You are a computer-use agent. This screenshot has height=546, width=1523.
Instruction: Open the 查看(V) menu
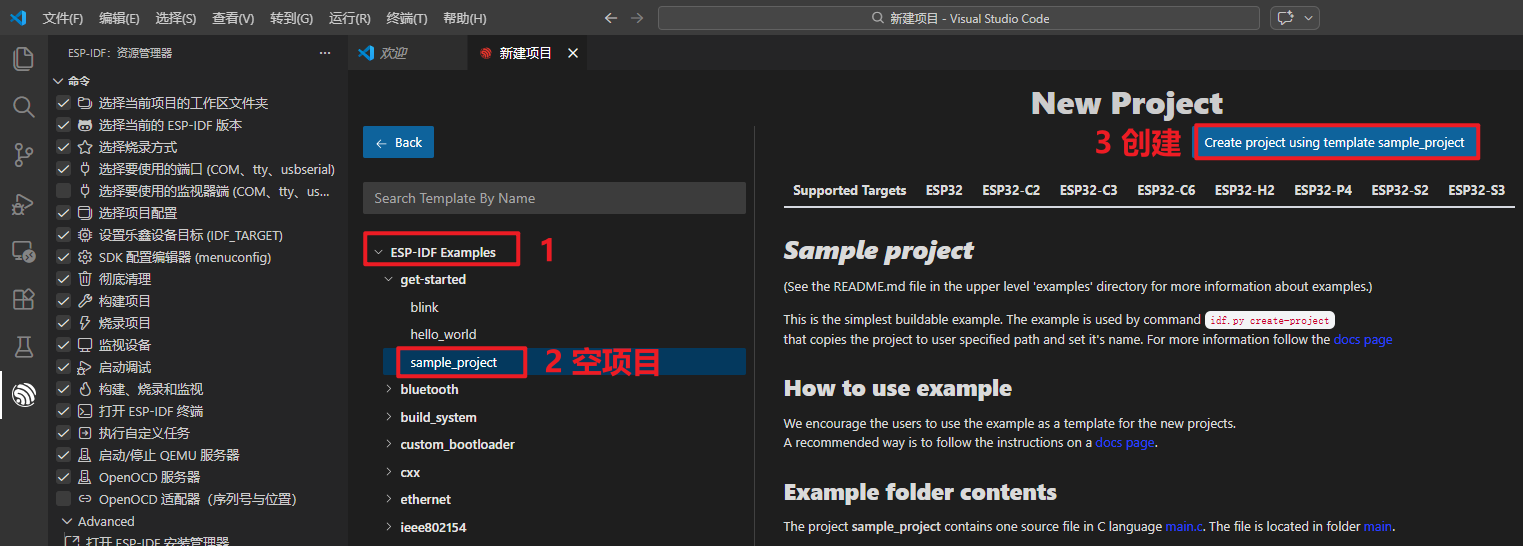233,18
